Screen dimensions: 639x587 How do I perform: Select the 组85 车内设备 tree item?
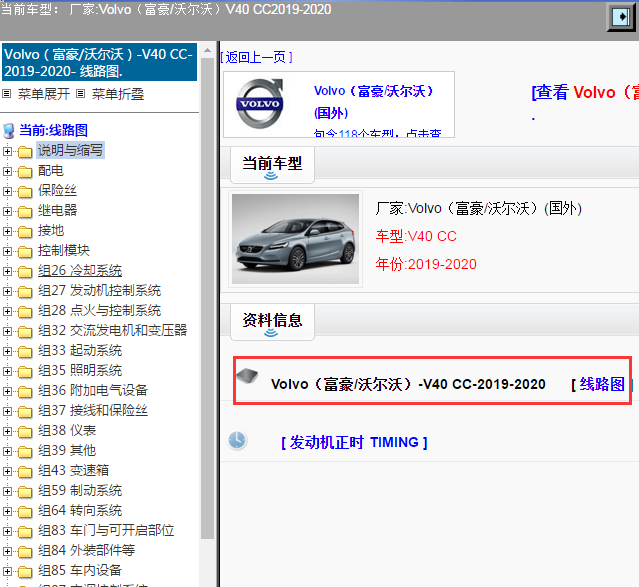[x=80, y=570]
